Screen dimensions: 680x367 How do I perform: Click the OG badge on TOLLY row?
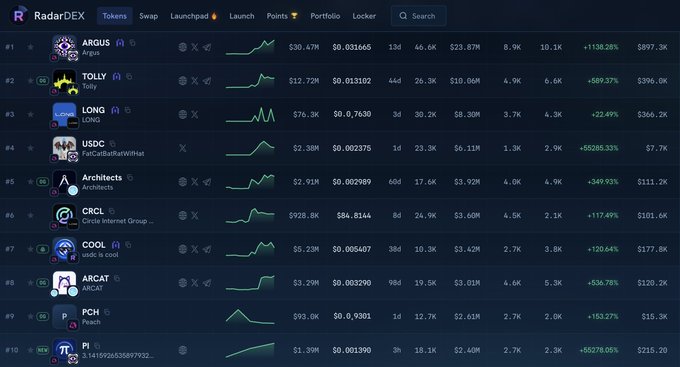pyautogui.click(x=42, y=81)
